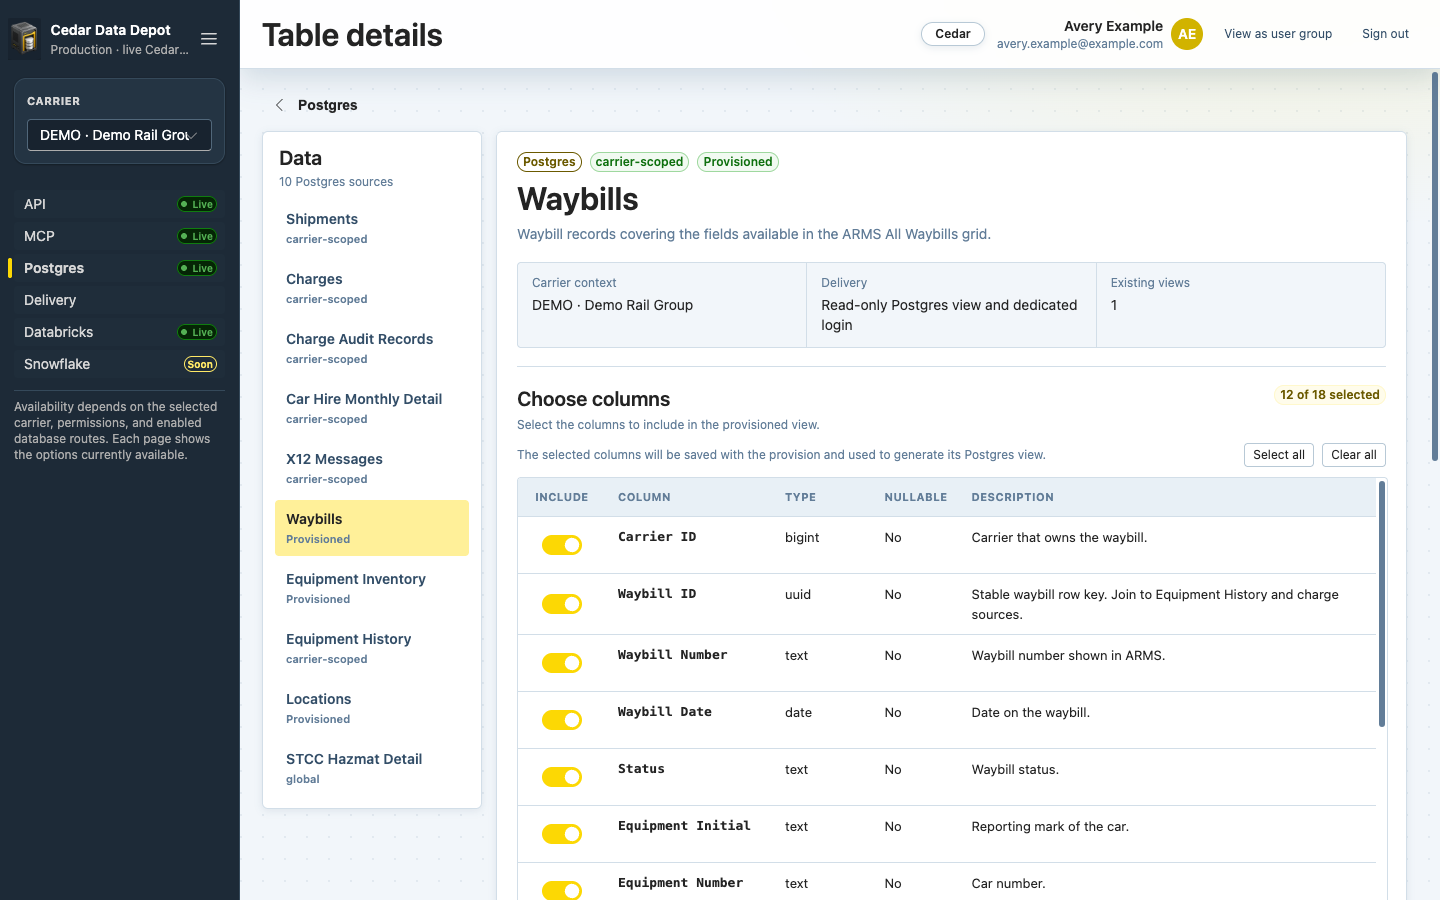Image resolution: width=1440 pixels, height=900 pixels.
Task: Click the carrier-scoped tag above Waybills title
Action: (639, 162)
